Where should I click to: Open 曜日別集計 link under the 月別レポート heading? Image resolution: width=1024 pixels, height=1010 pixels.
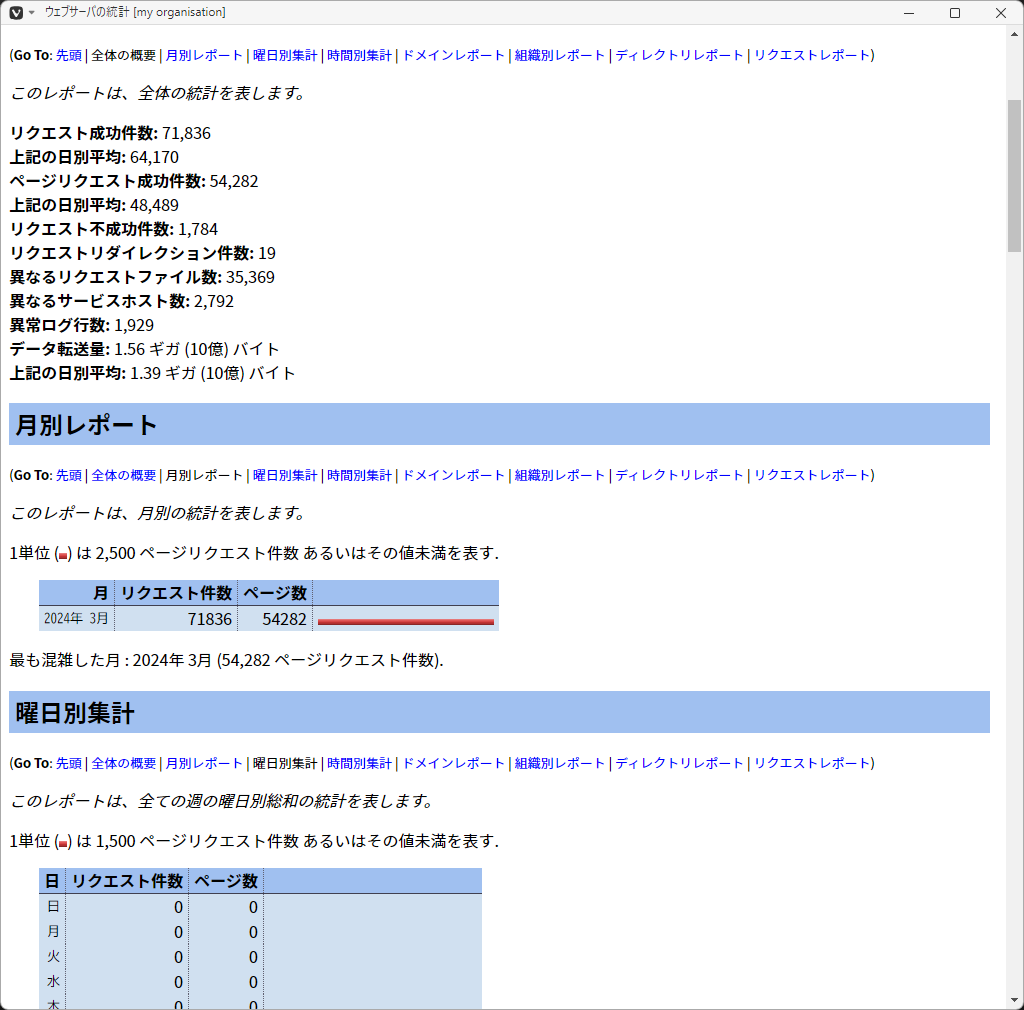tap(285, 475)
